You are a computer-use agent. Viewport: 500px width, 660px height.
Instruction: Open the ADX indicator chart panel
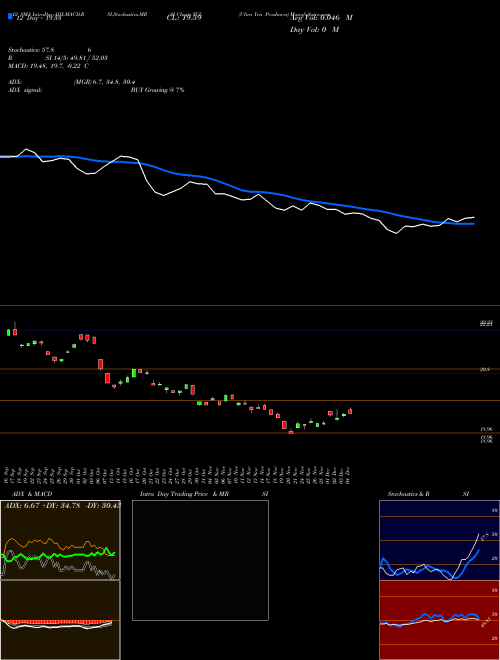point(60,540)
